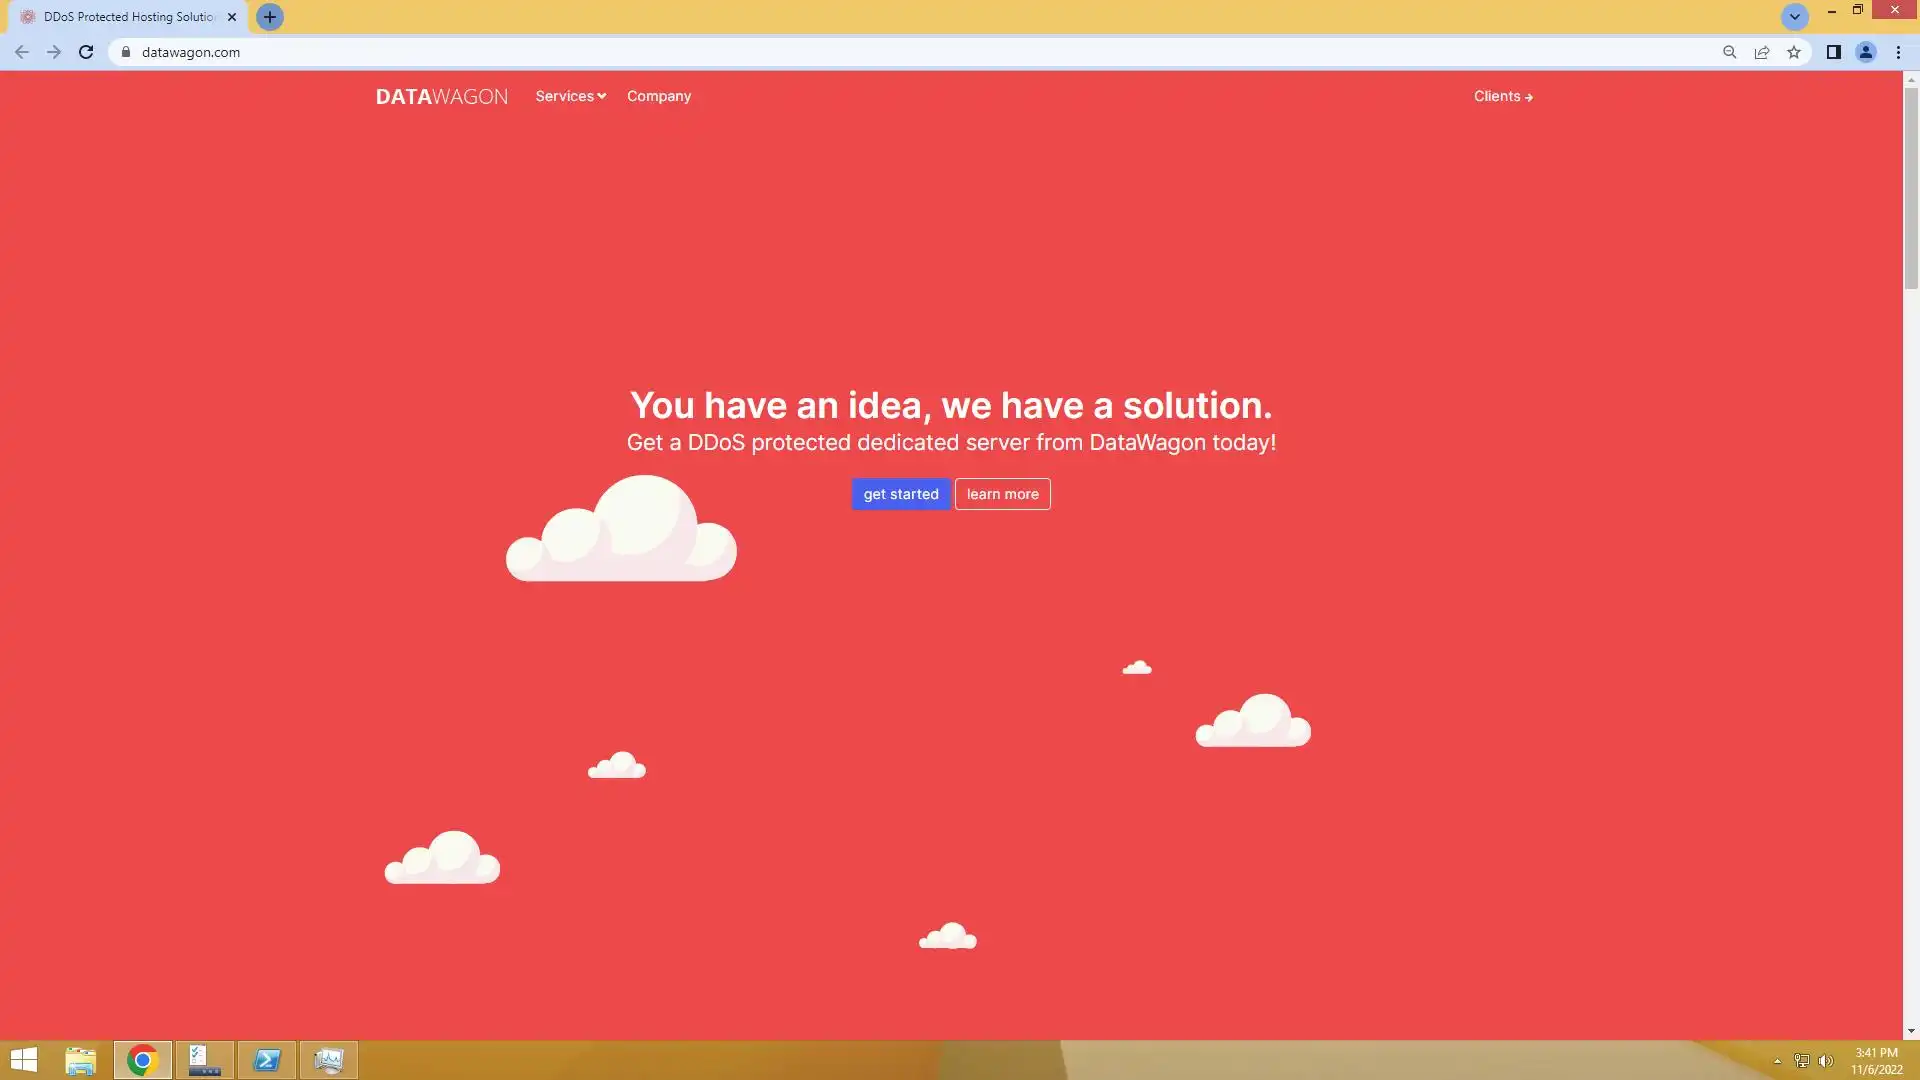This screenshot has height=1080, width=1920.
Task: Open File Explorer from the taskbar
Action: pyautogui.click(x=80, y=1060)
